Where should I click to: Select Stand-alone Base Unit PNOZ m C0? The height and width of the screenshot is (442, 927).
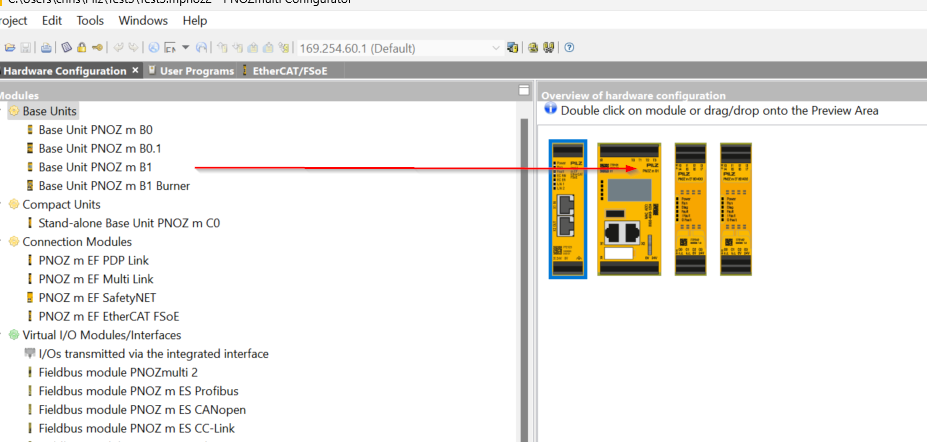[129, 223]
